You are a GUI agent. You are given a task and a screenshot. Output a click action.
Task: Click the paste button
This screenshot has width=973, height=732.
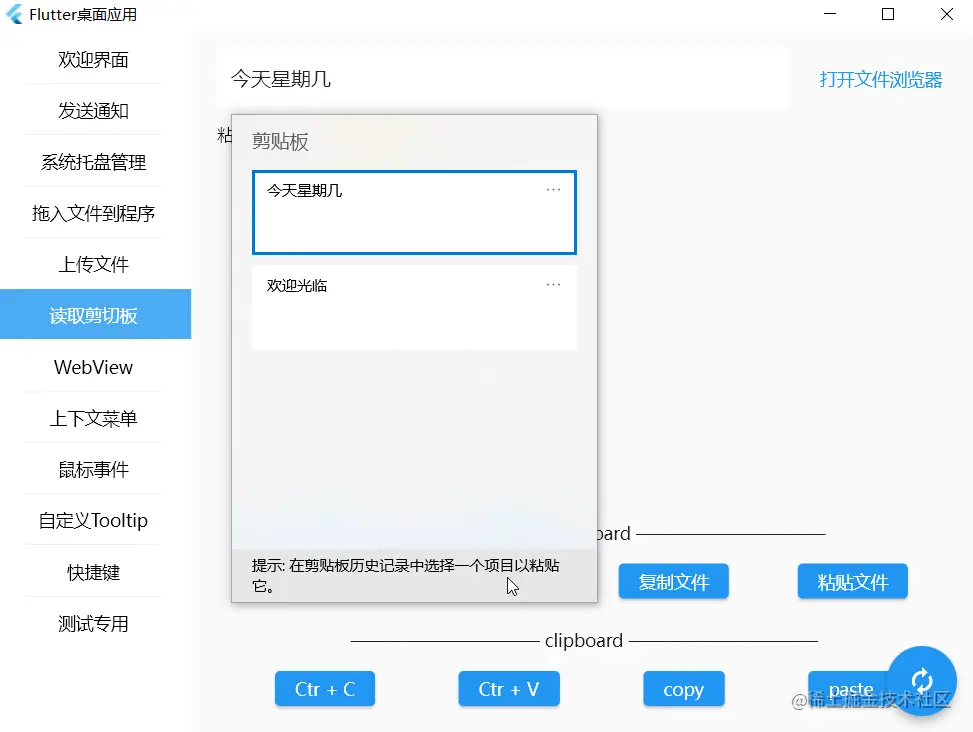850,689
